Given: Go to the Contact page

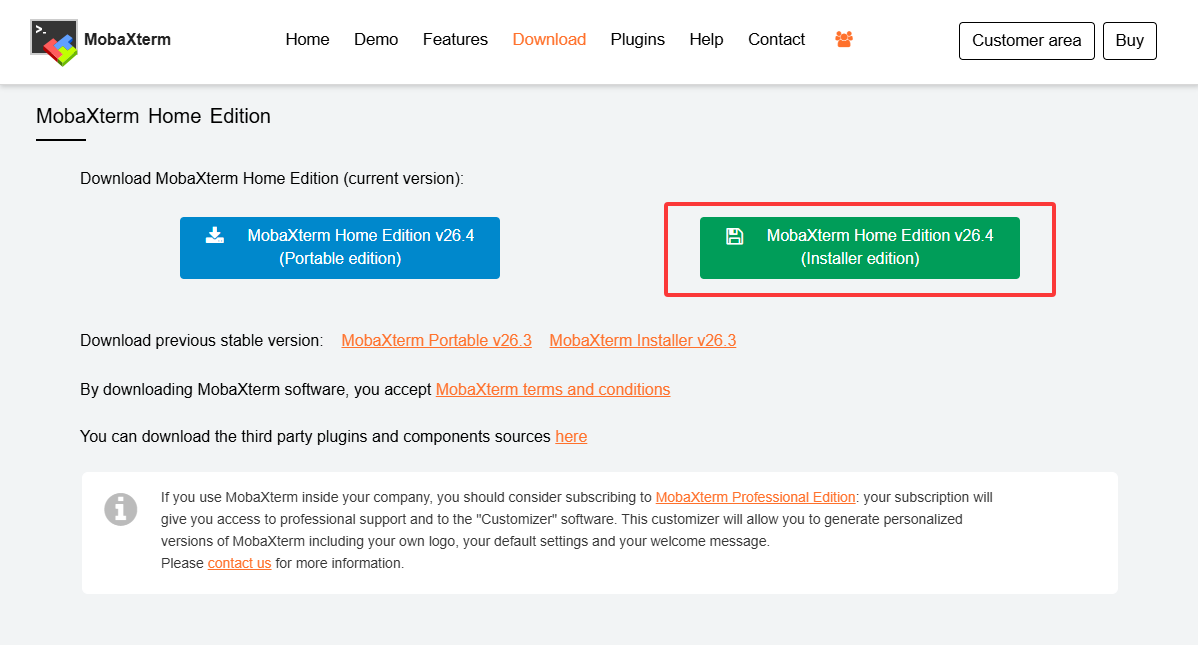Looking at the screenshot, I should click(x=776, y=40).
